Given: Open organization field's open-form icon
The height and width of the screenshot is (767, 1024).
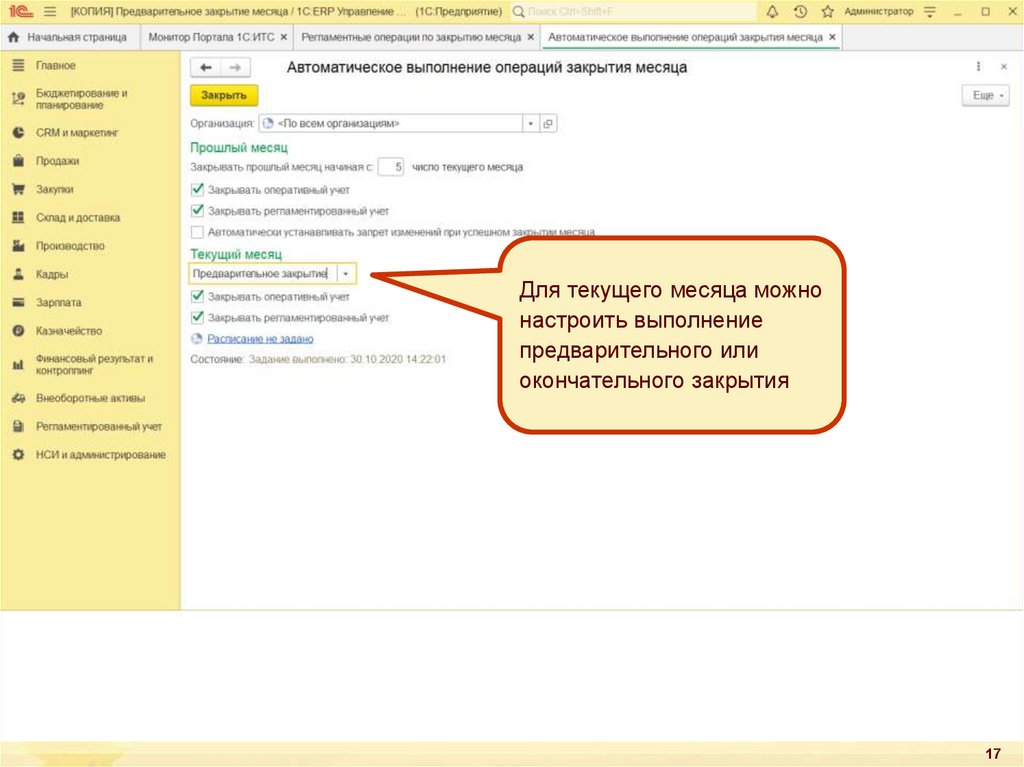Looking at the screenshot, I should pos(548,124).
